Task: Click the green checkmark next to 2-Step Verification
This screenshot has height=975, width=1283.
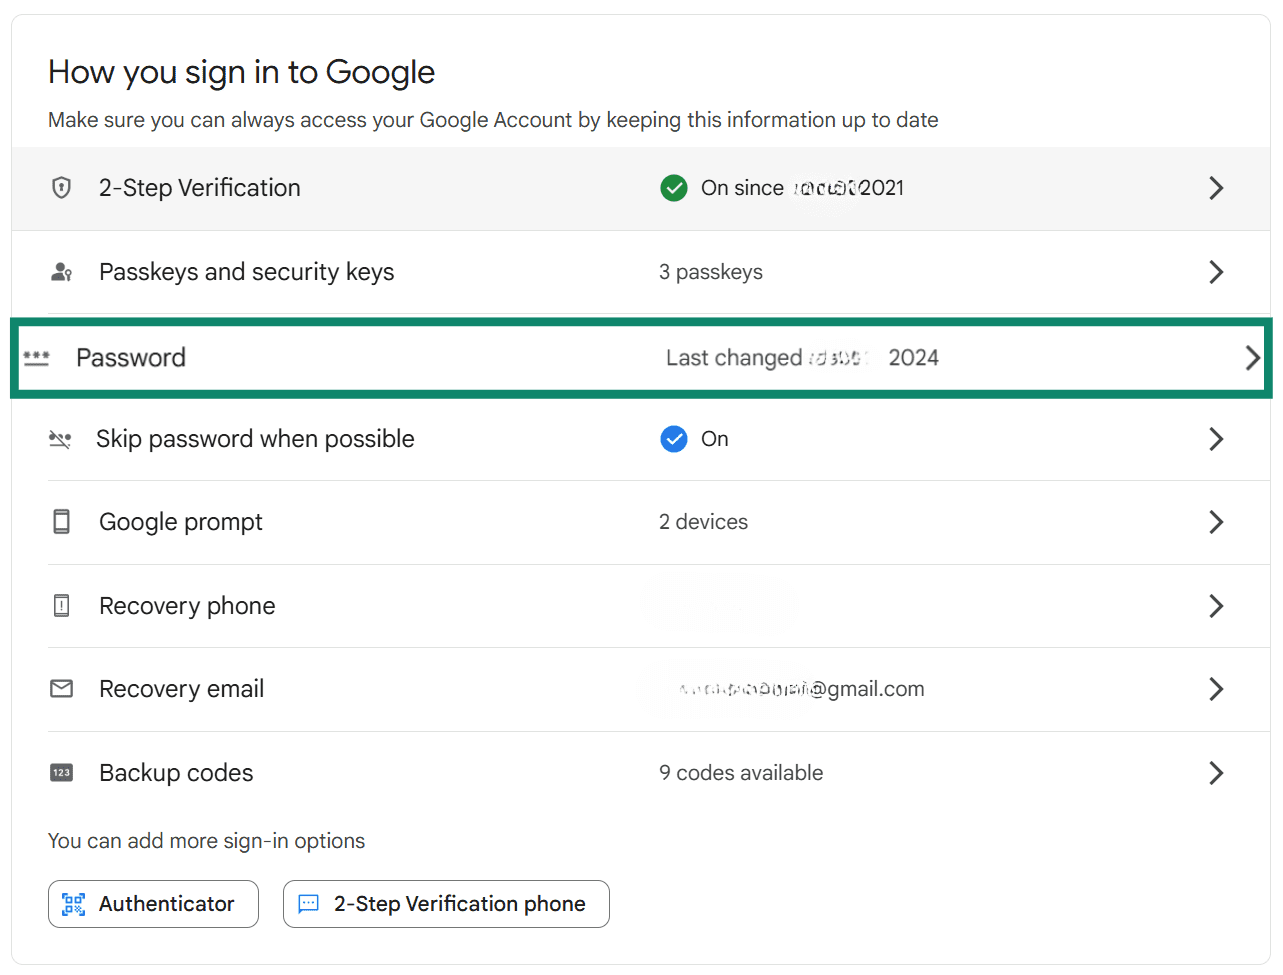Action: tap(674, 188)
